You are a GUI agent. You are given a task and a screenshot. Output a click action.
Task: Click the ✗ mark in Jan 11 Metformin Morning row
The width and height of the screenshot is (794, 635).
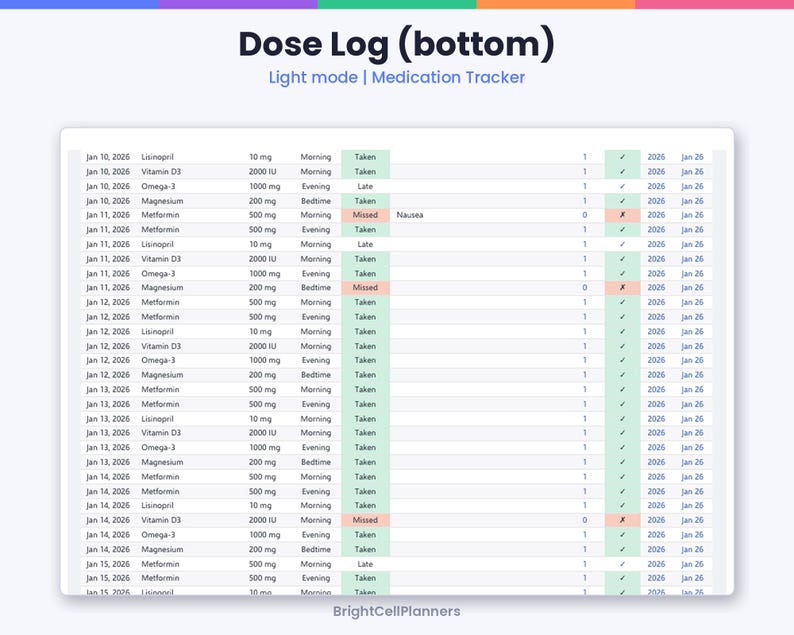pyautogui.click(x=622, y=215)
